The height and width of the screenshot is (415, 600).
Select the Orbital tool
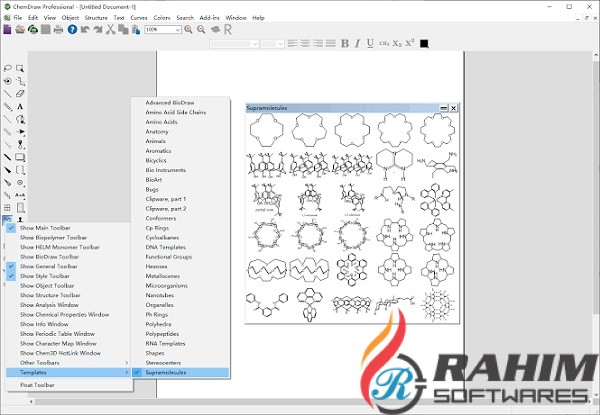[20, 144]
